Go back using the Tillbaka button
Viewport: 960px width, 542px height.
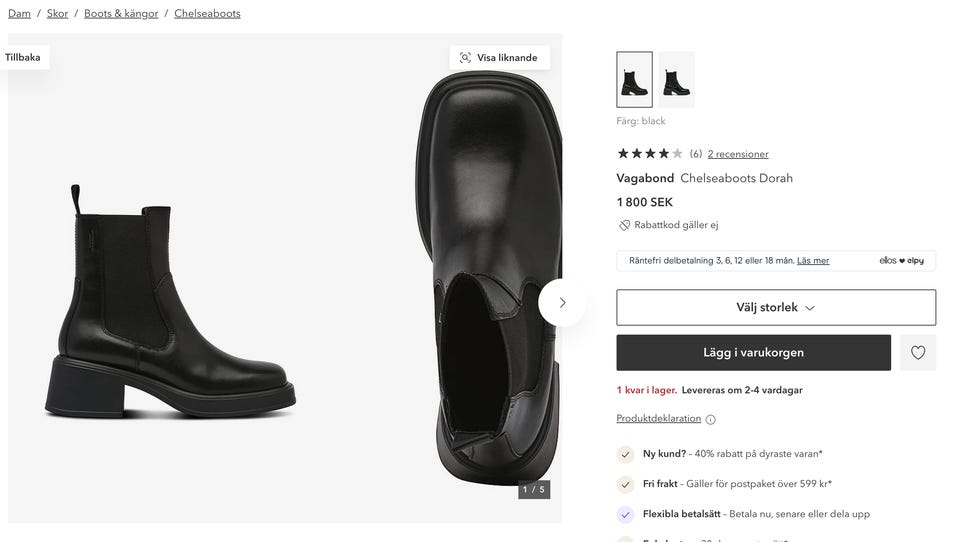pos(23,58)
